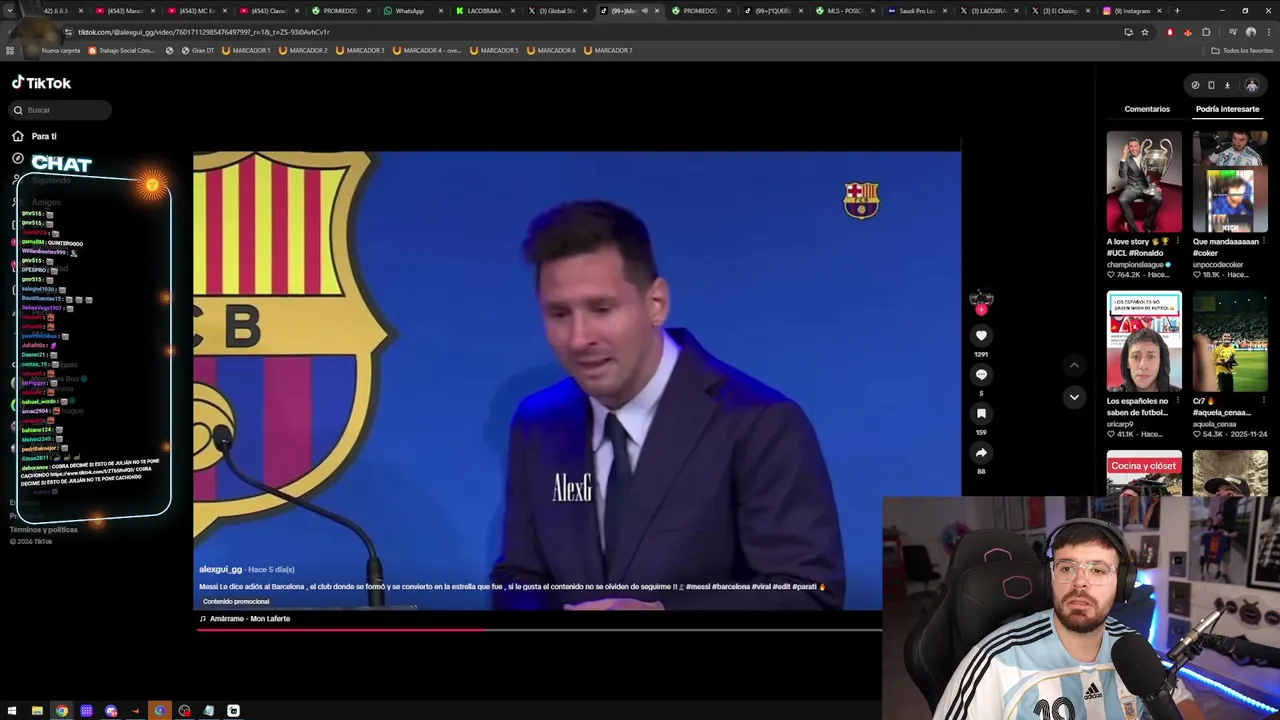Go to next video down chevron
Screen dimensions: 1280x720
point(1074,397)
